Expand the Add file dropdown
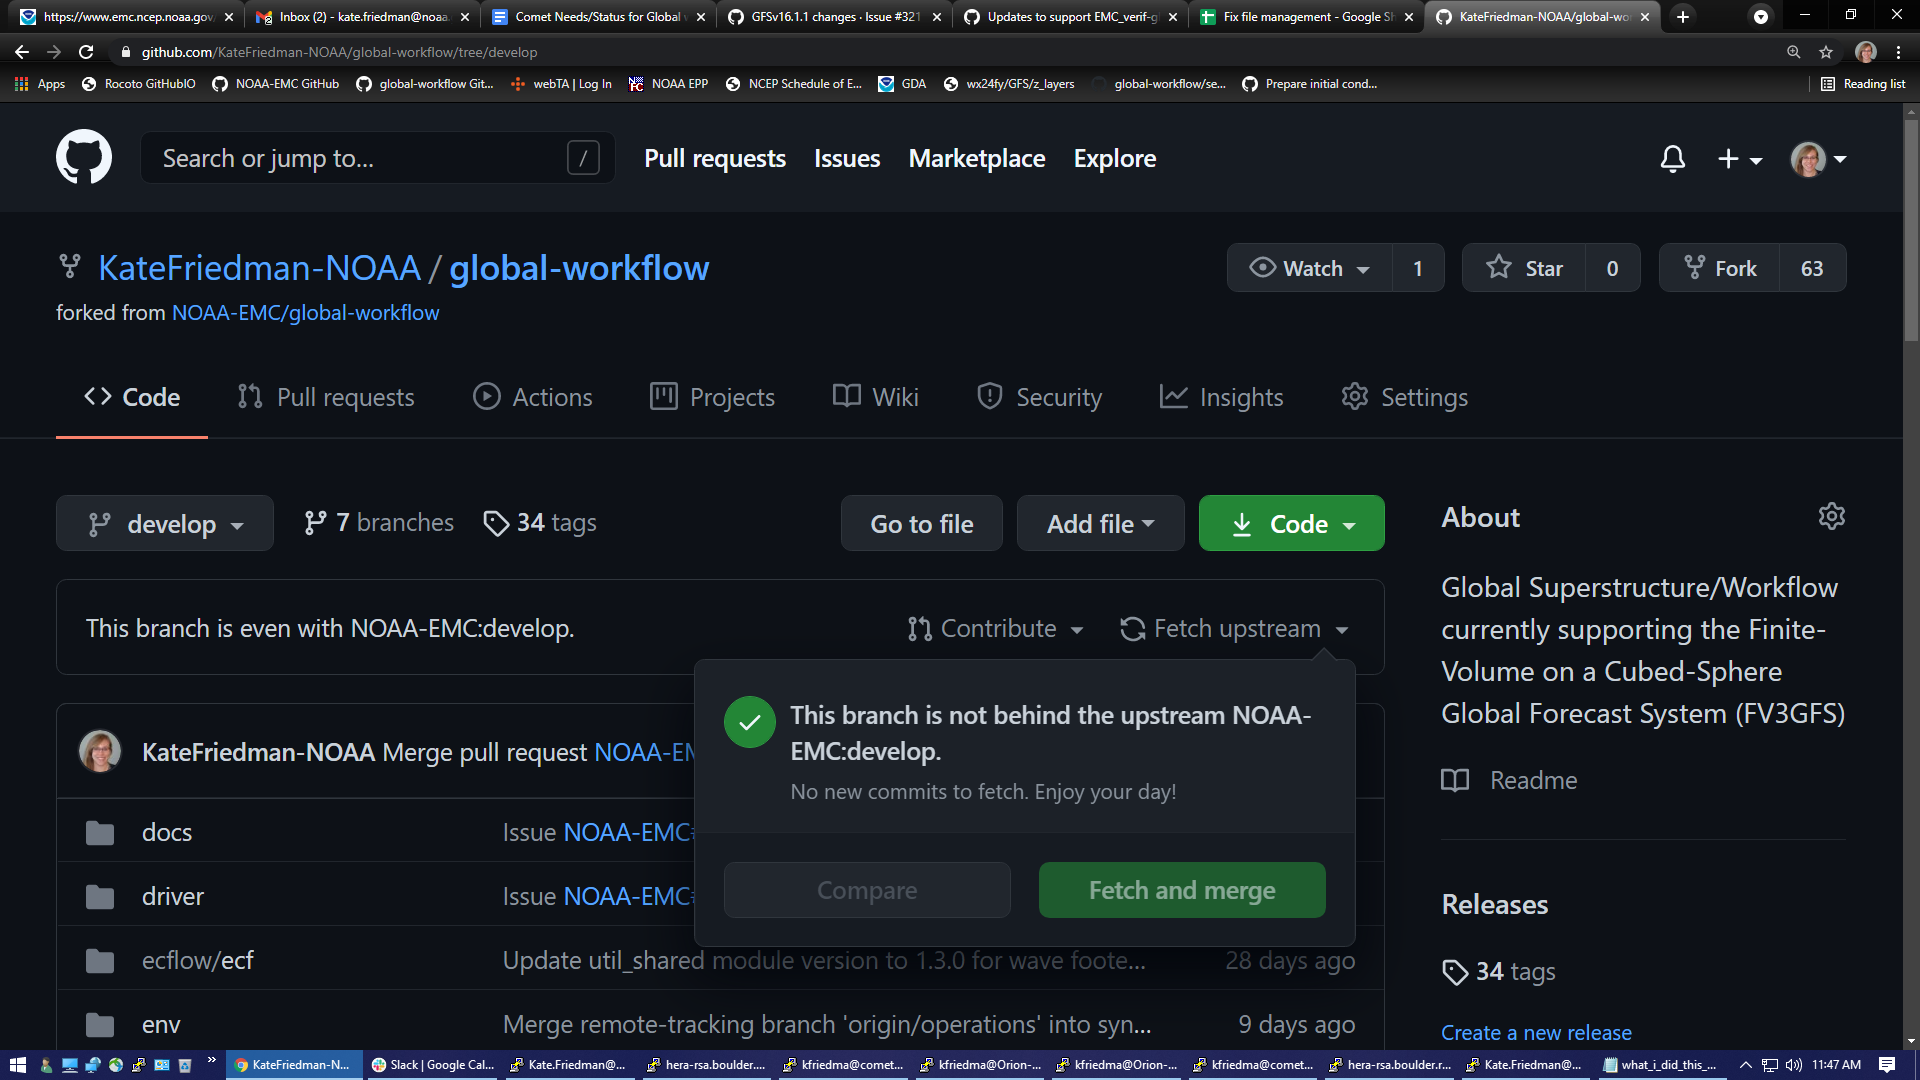This screenshot has width=1920, height=1080. (1100, 523)
